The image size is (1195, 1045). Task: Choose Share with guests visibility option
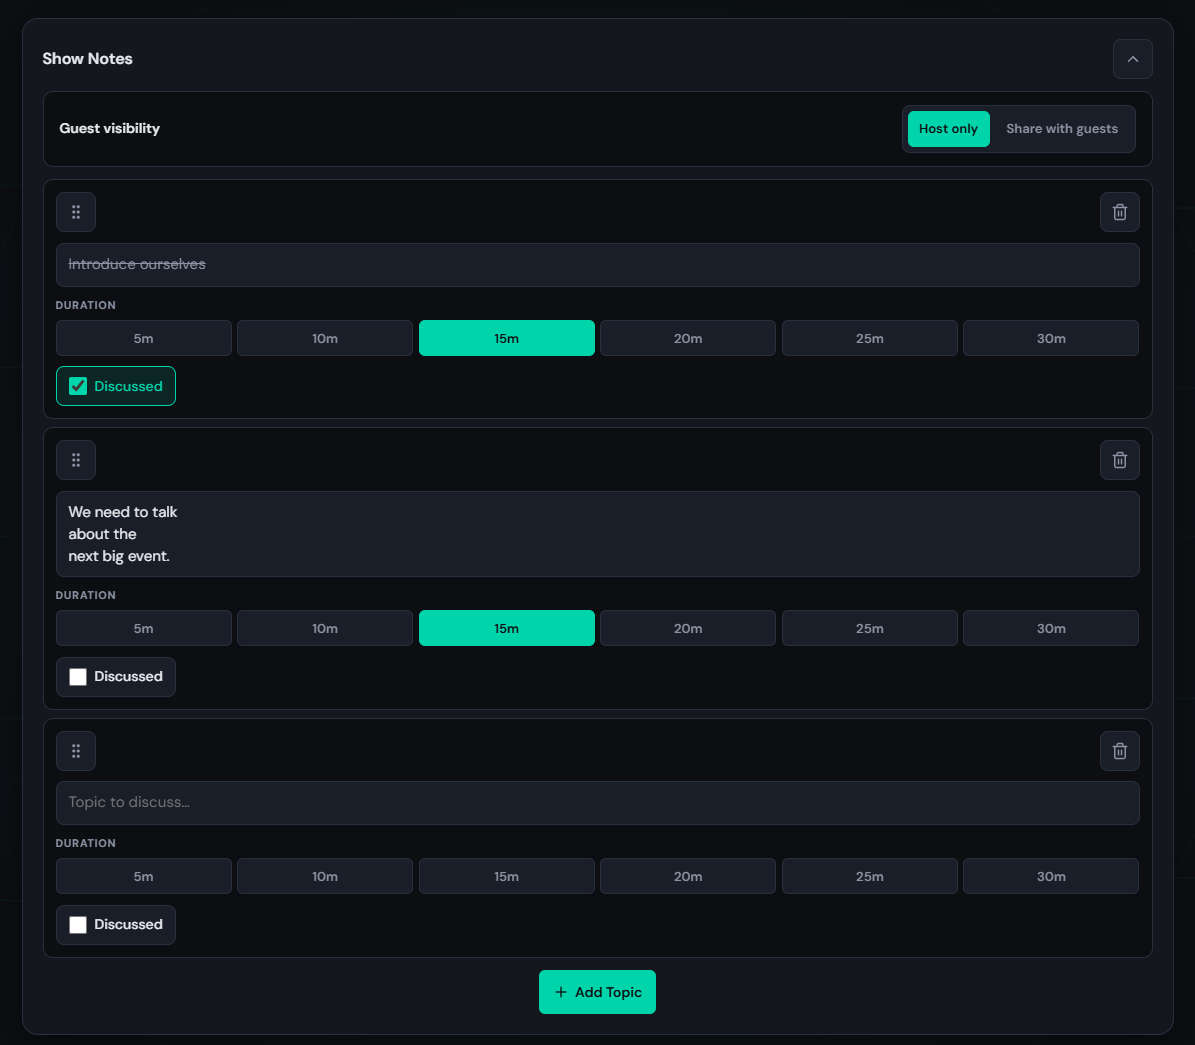[x=1062, y=129]
